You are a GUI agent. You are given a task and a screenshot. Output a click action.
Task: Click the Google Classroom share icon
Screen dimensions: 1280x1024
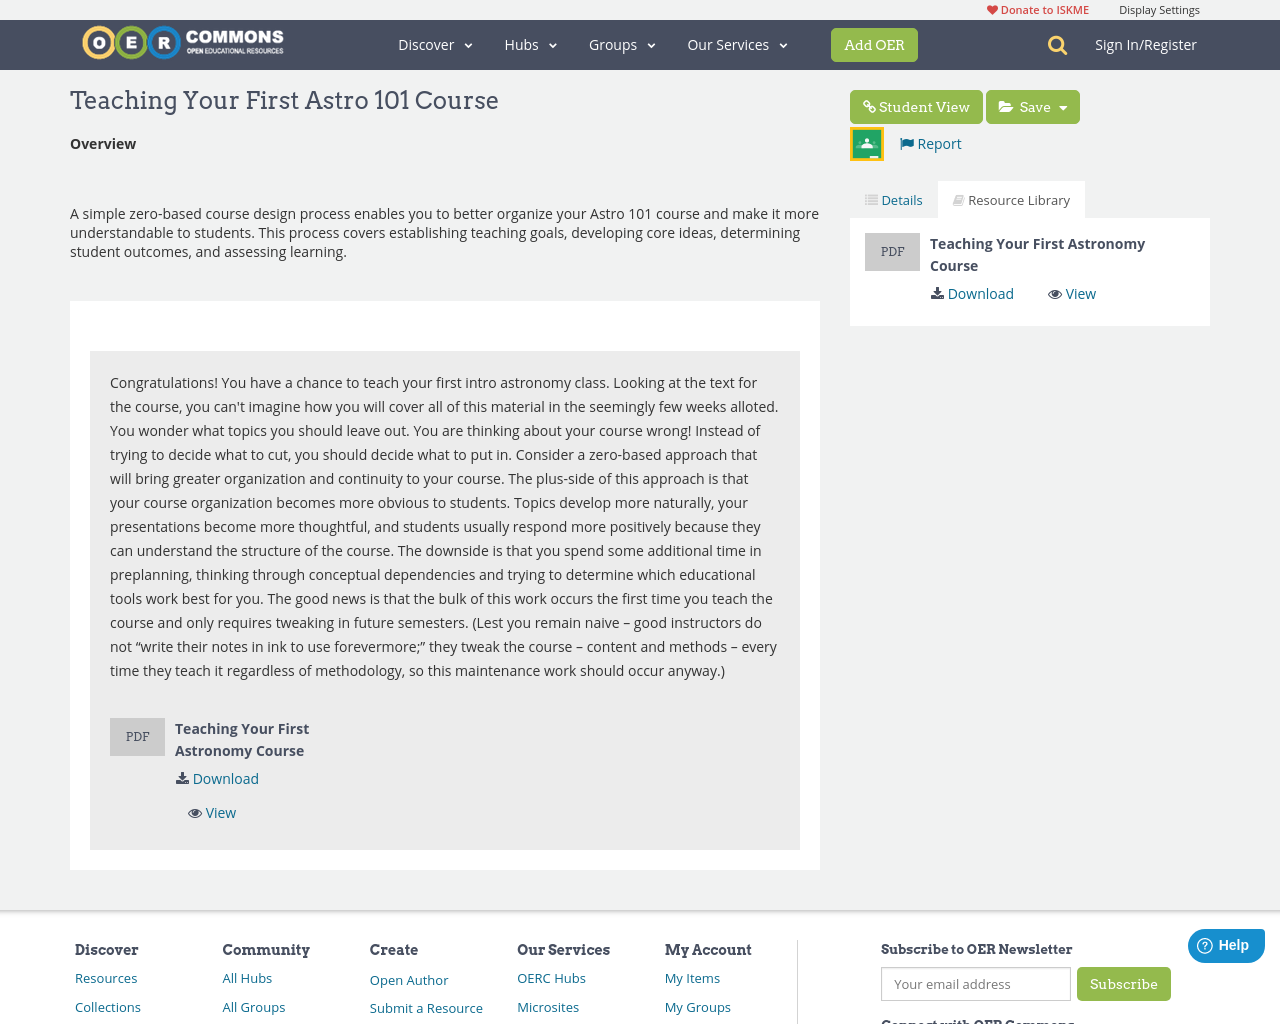tap(867, 144)
